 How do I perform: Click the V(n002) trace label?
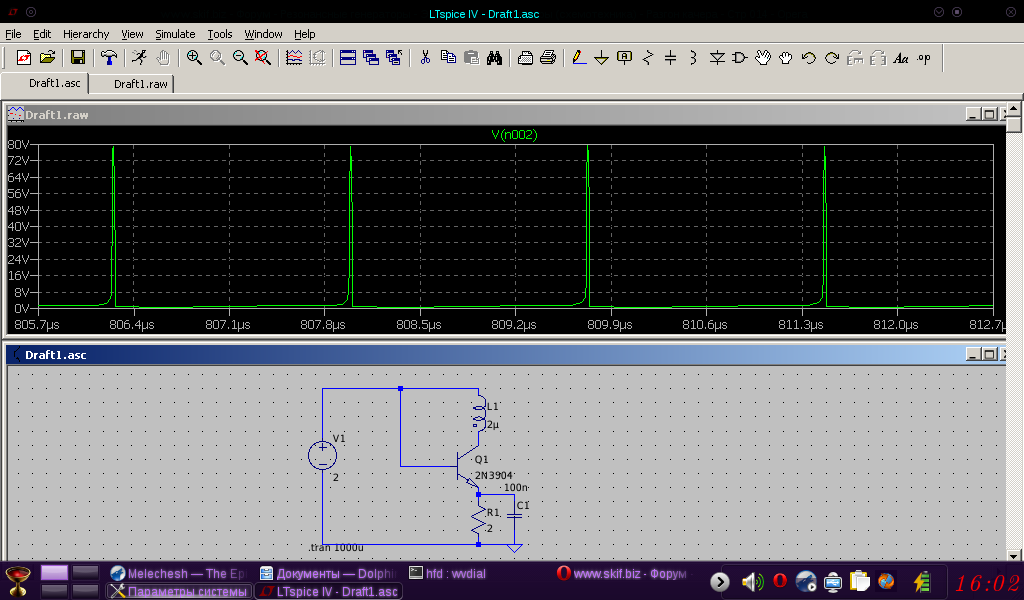[515, 134]
